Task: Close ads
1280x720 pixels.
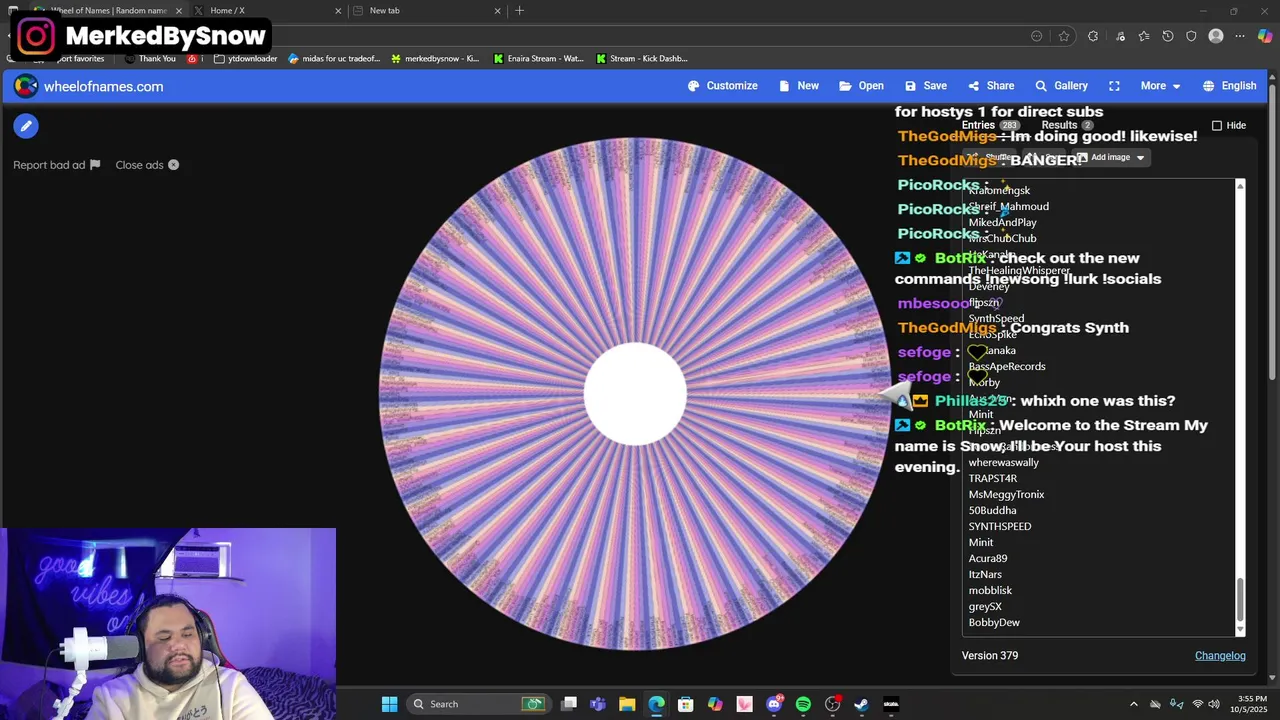Action: pyautogui.click(x=147, y=165)
